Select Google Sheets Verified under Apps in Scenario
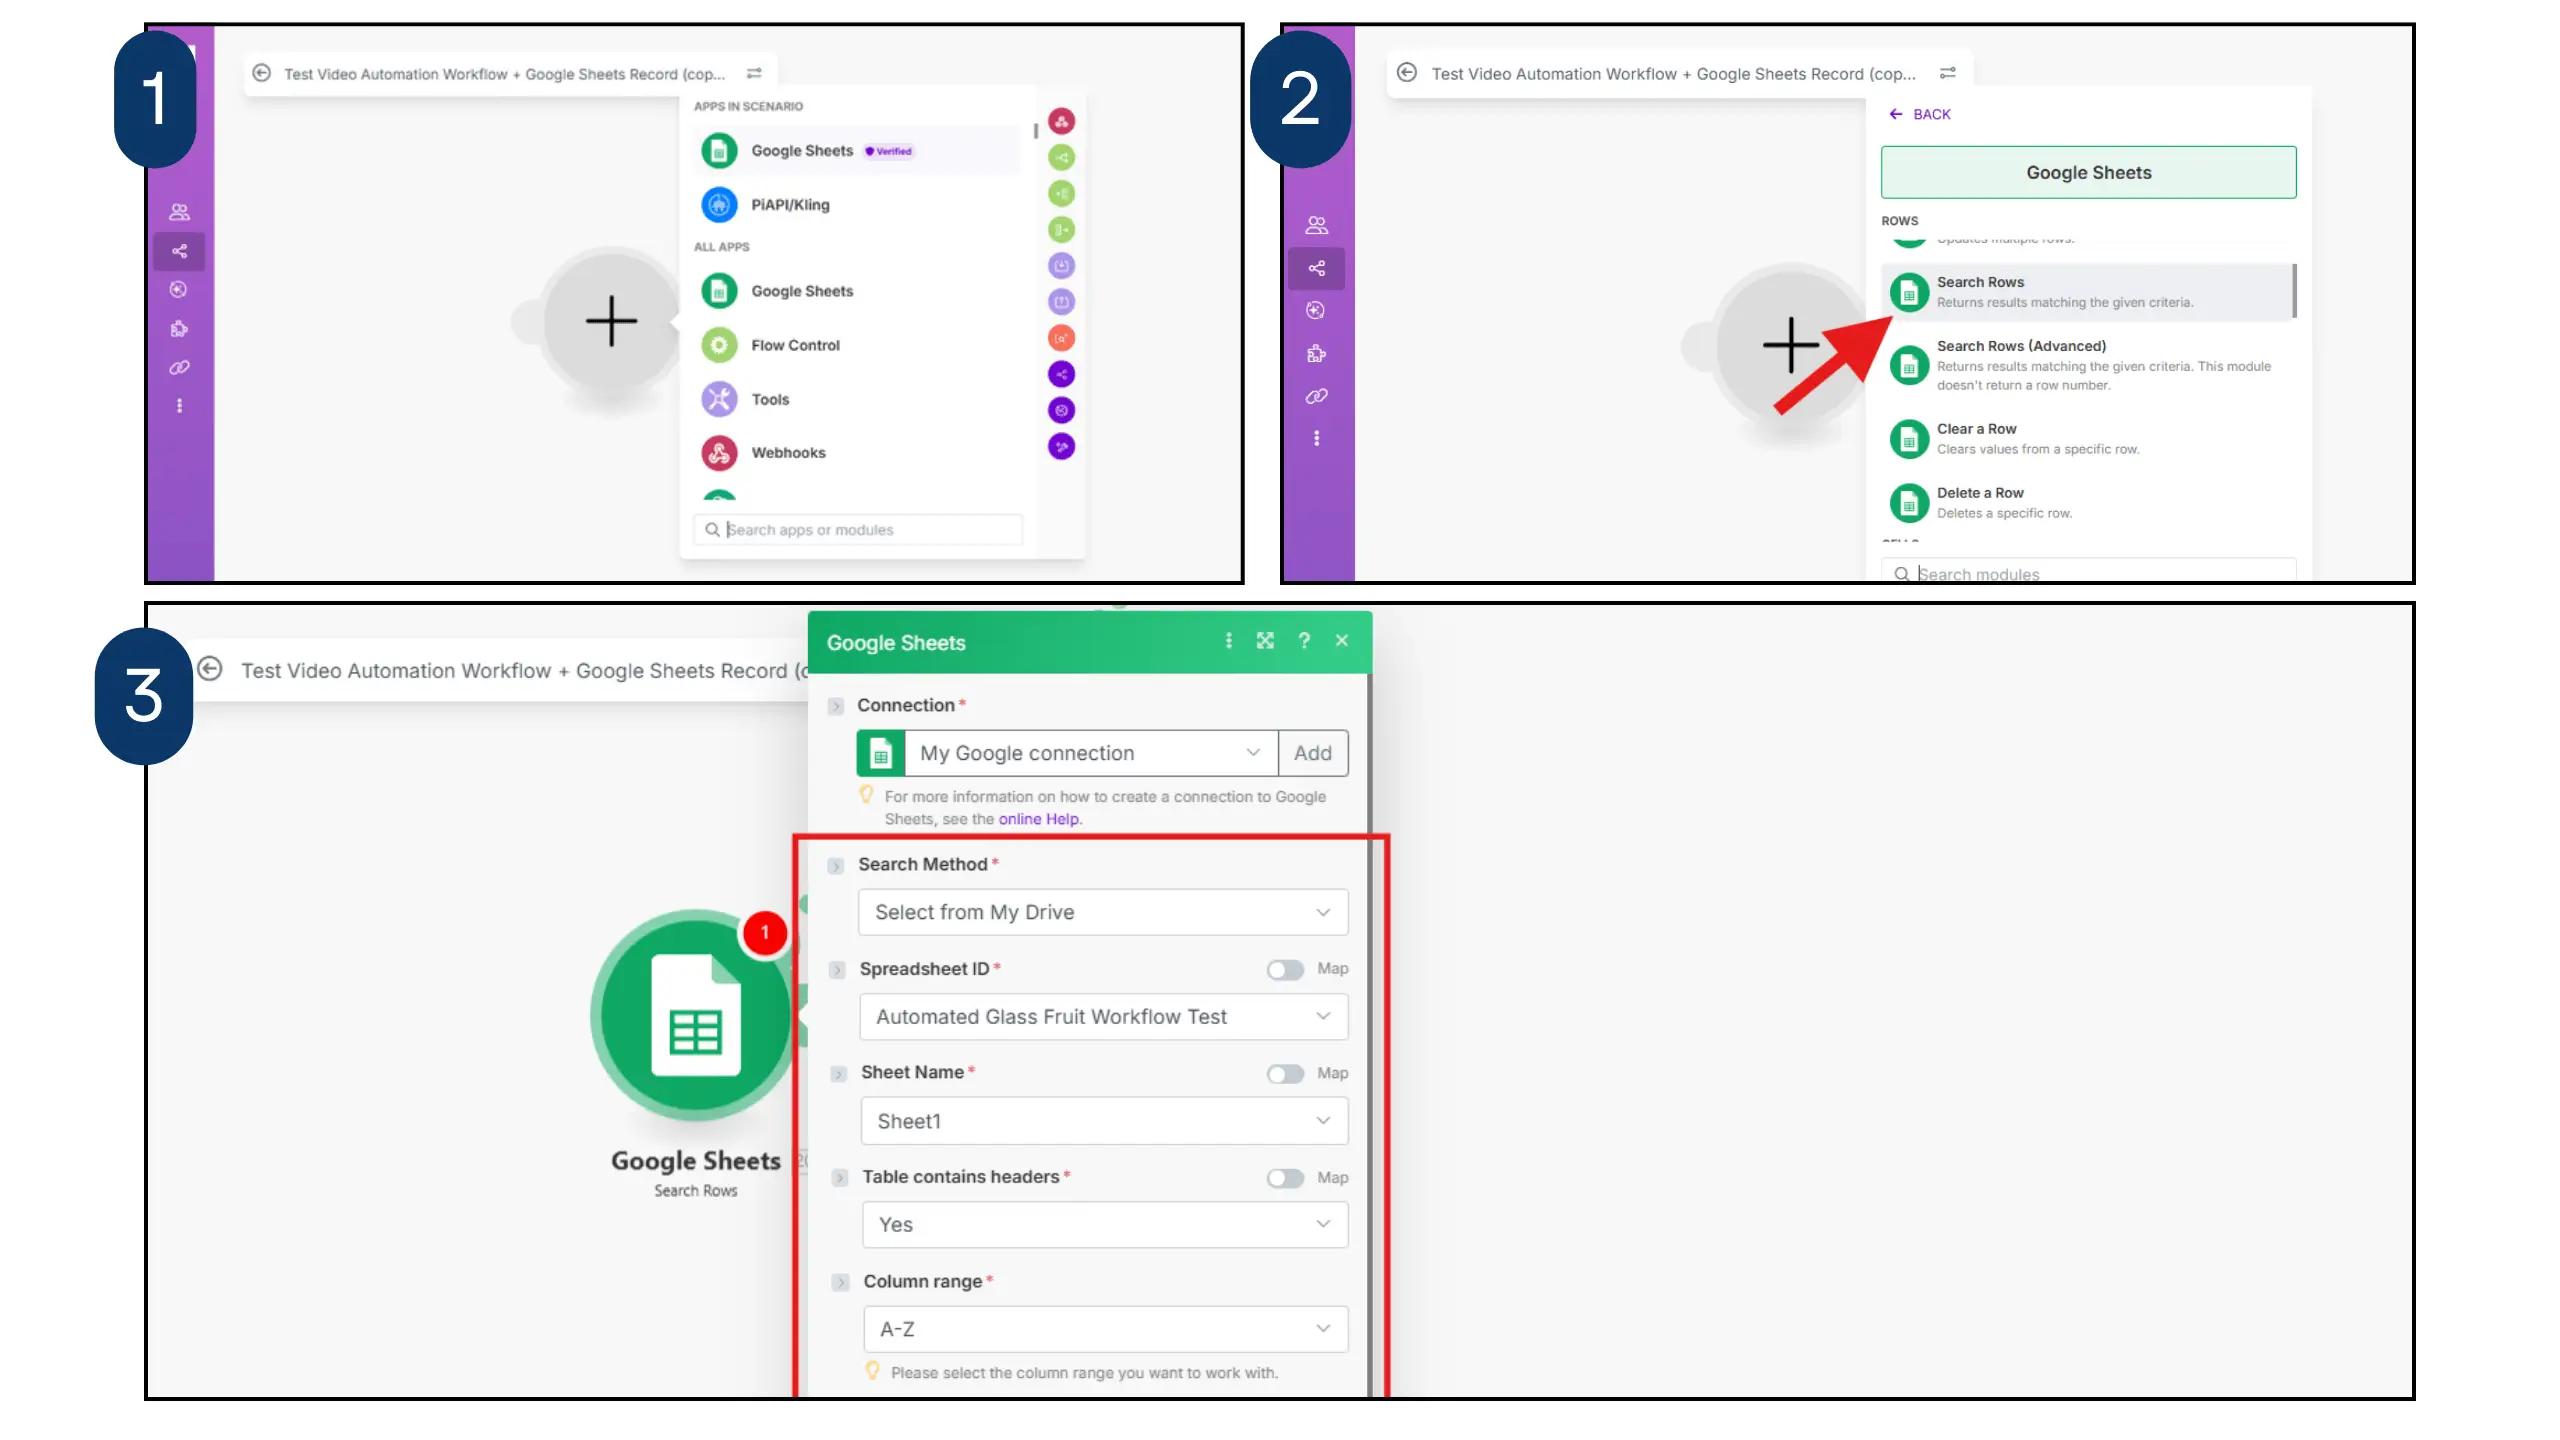Screen dimensions: 2560x1440 point(857,151)
